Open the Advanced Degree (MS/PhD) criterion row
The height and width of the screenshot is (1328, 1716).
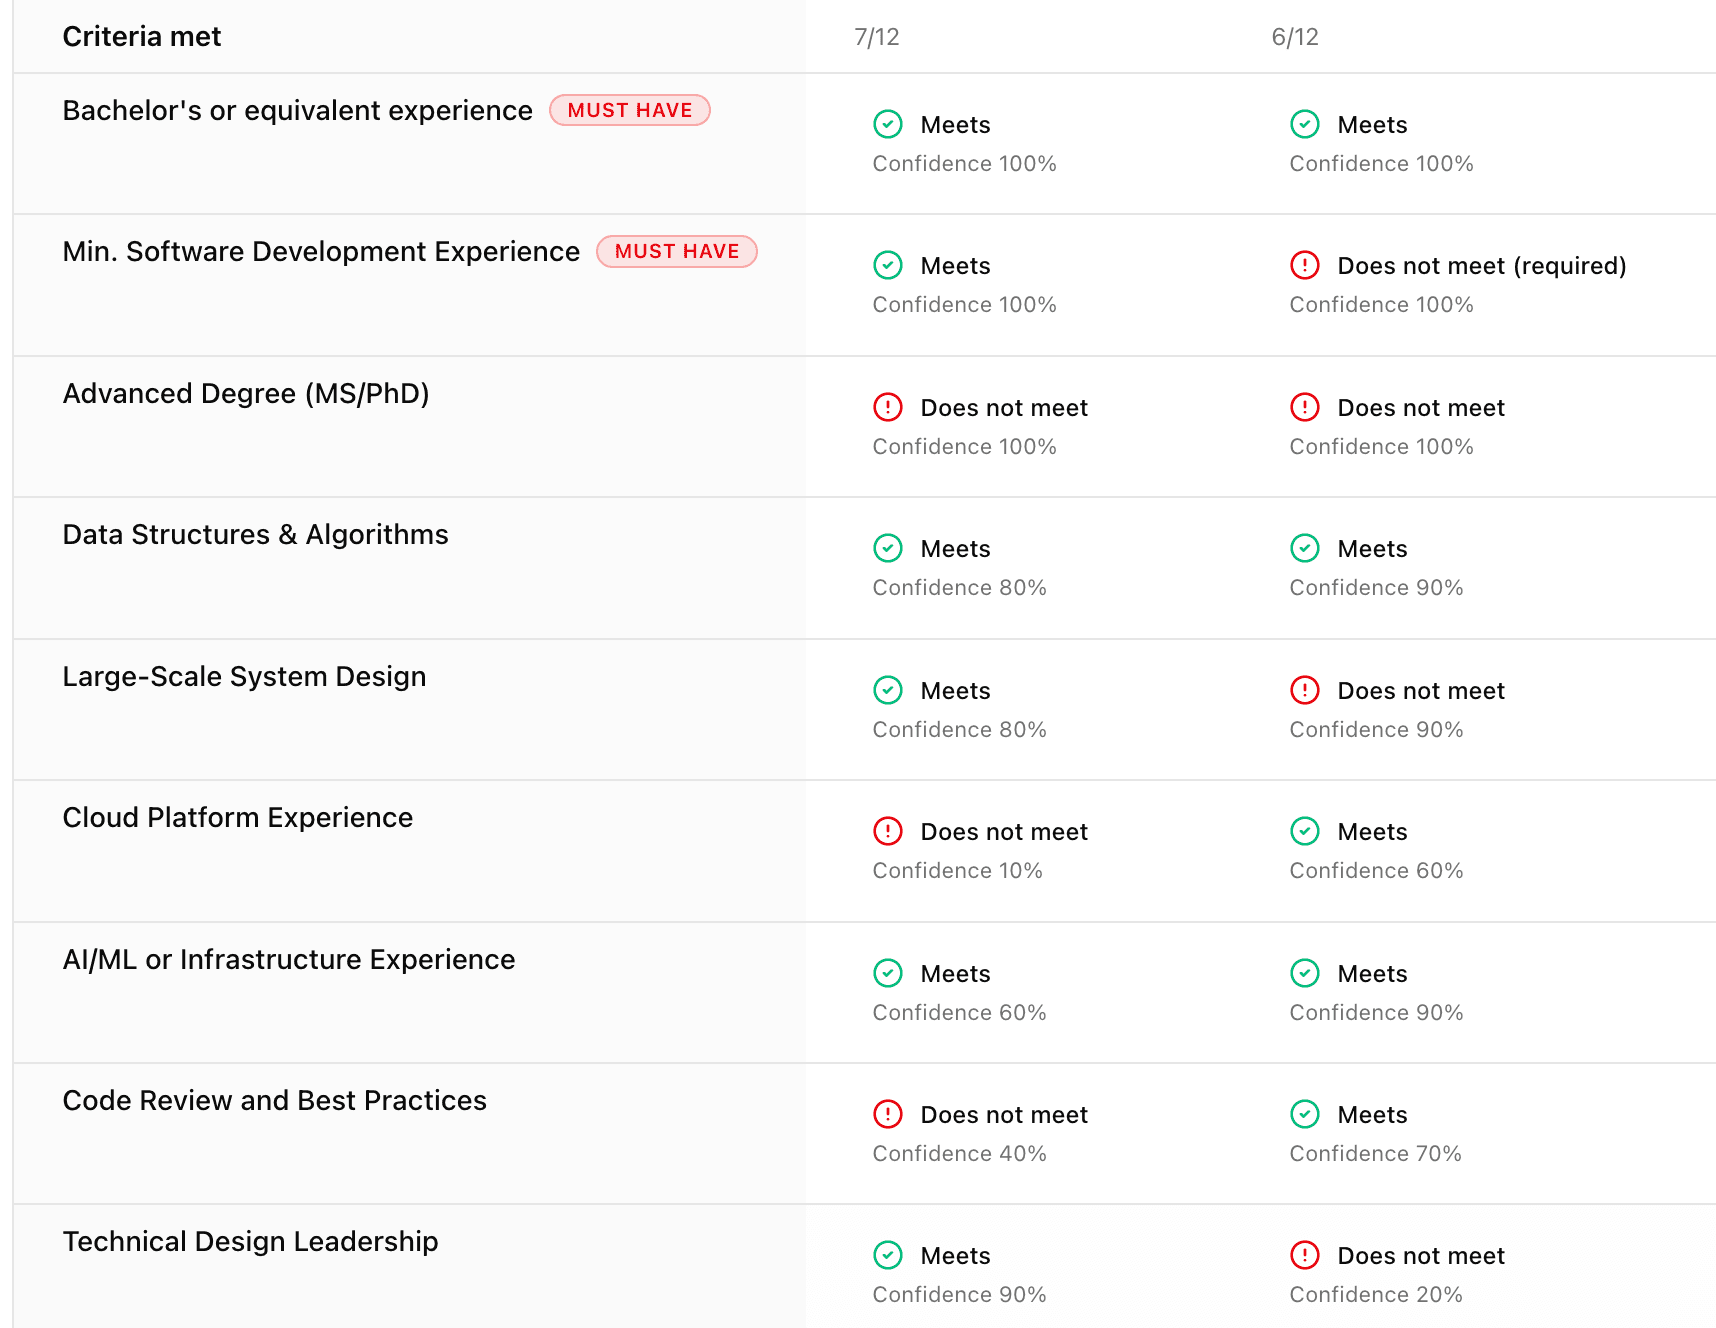246,394
